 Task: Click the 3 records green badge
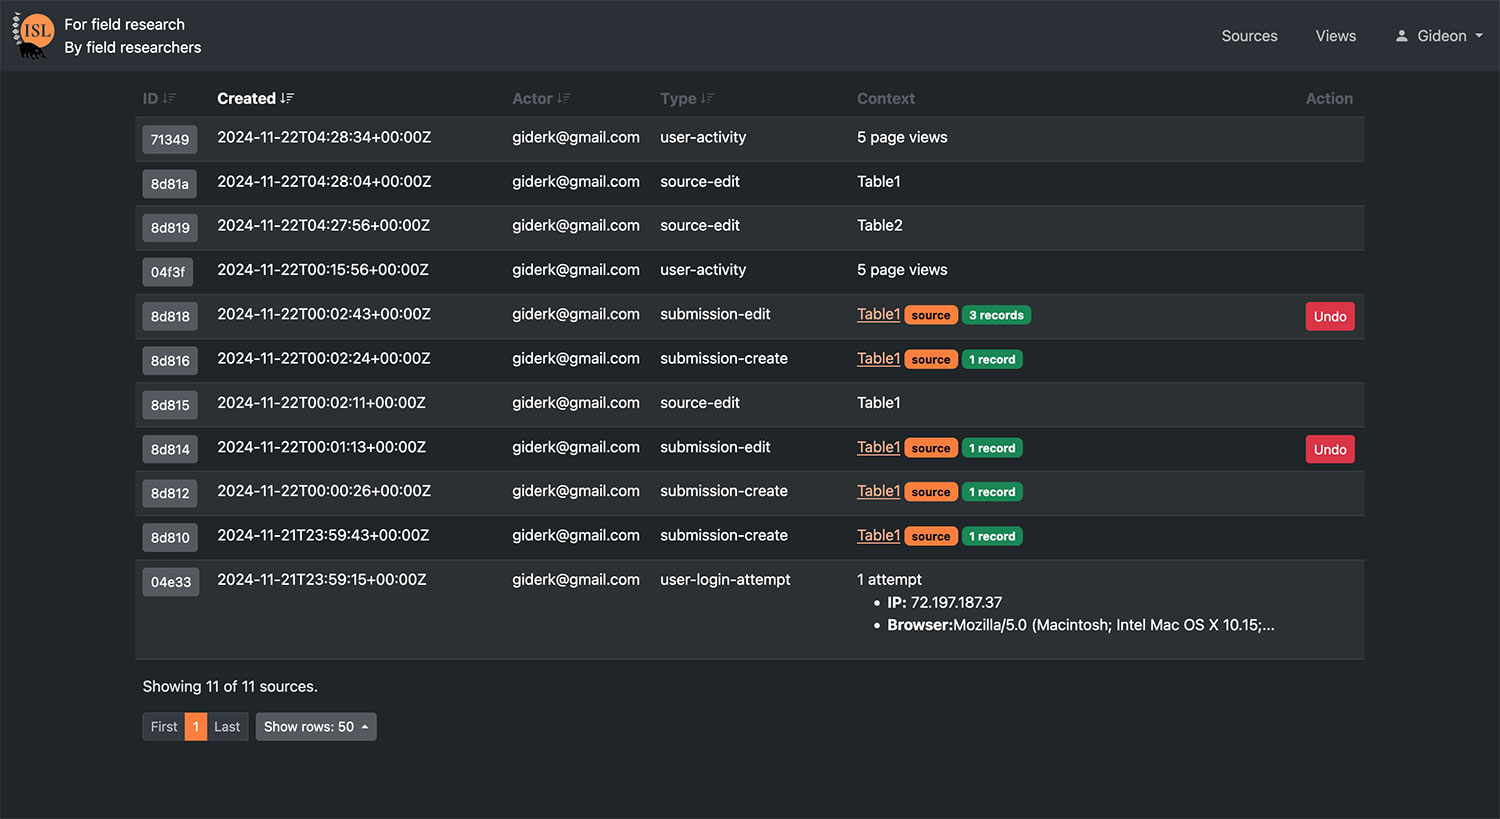coord(996,315)
